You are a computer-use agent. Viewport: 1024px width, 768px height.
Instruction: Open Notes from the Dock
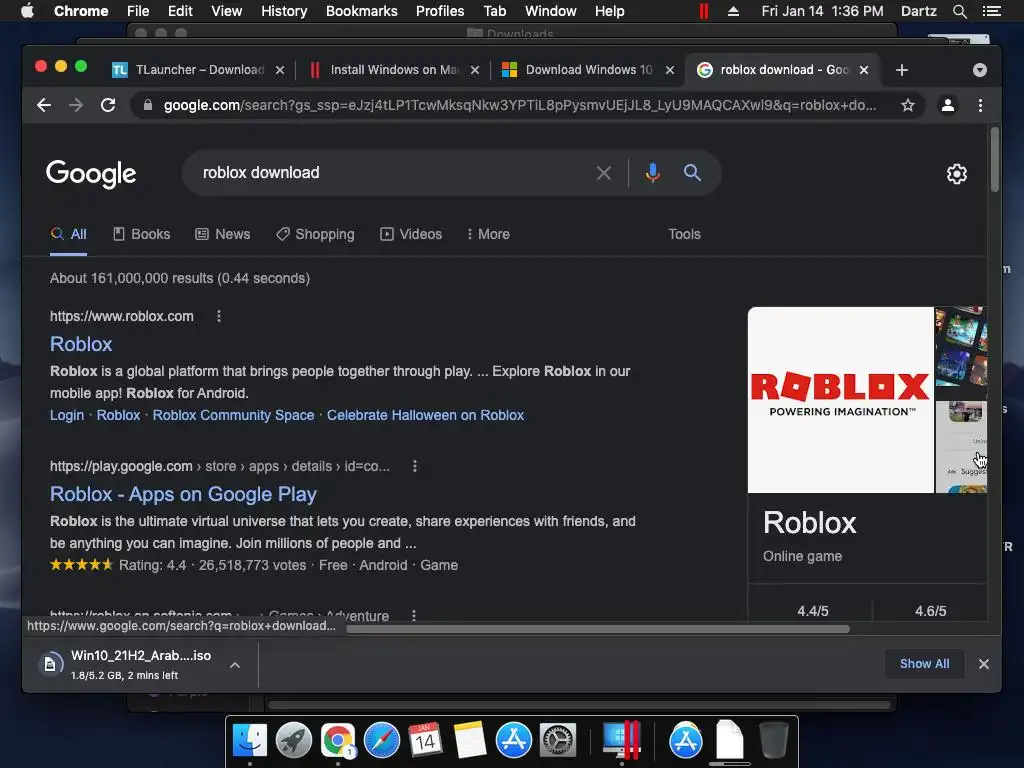point(469,741)
